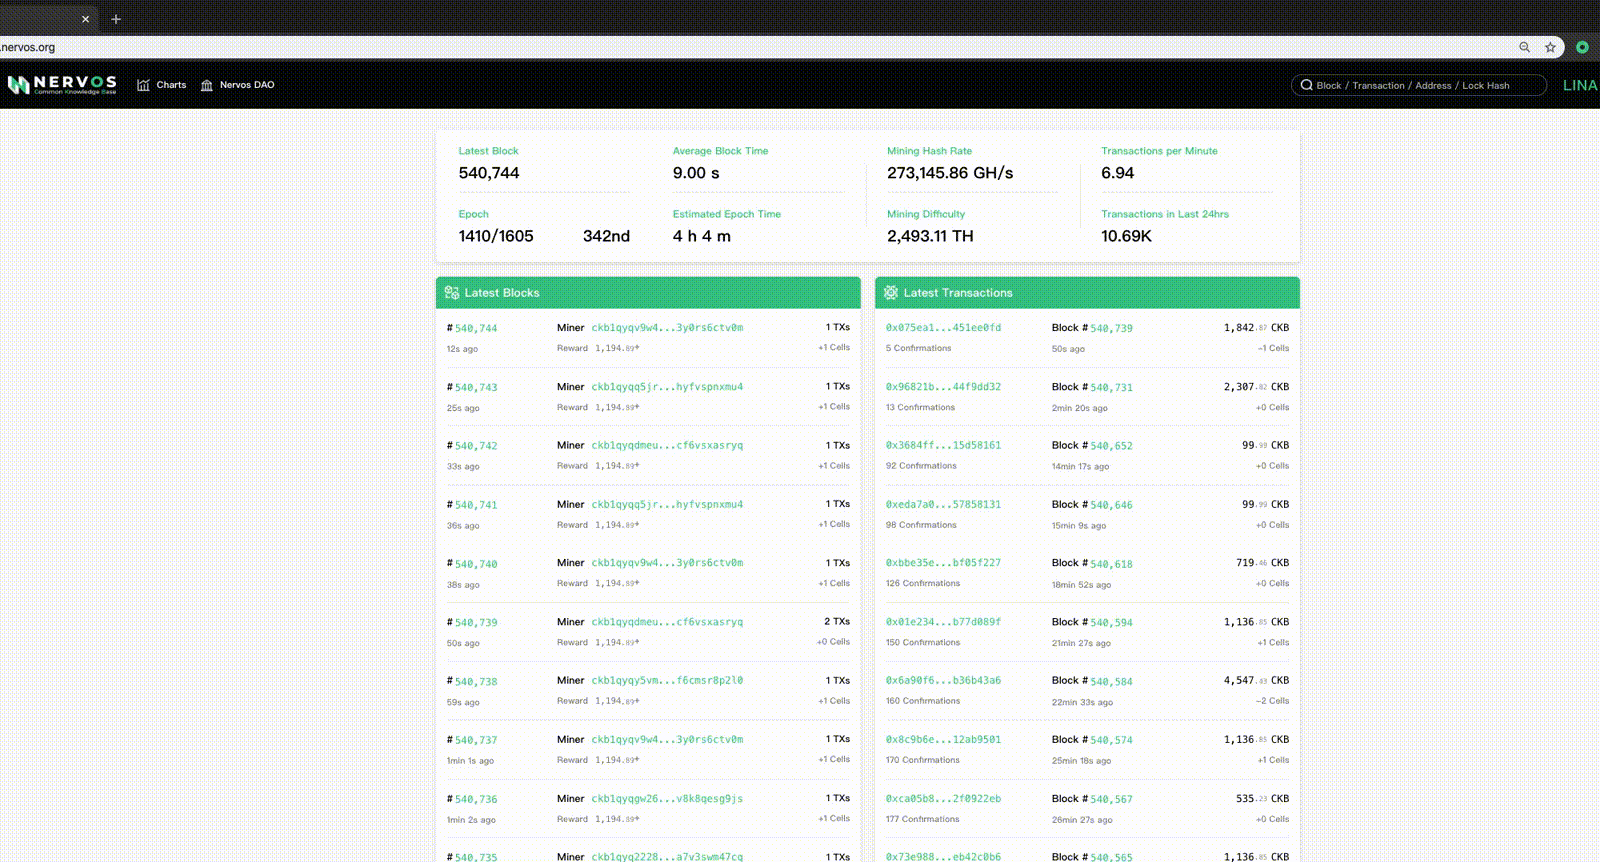This screenshot has width=1600, height=862.
Task: Focus the Block / Transaction search field
Action: click(x=1418, y=85)
